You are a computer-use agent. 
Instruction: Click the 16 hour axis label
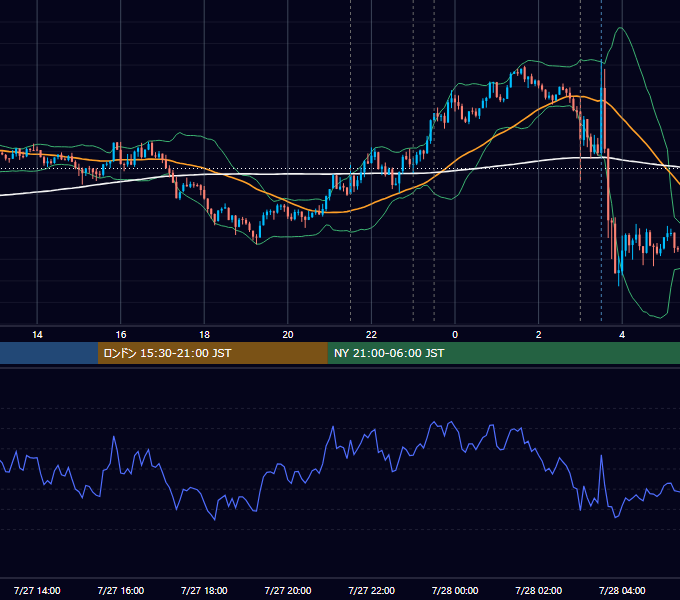121,335
